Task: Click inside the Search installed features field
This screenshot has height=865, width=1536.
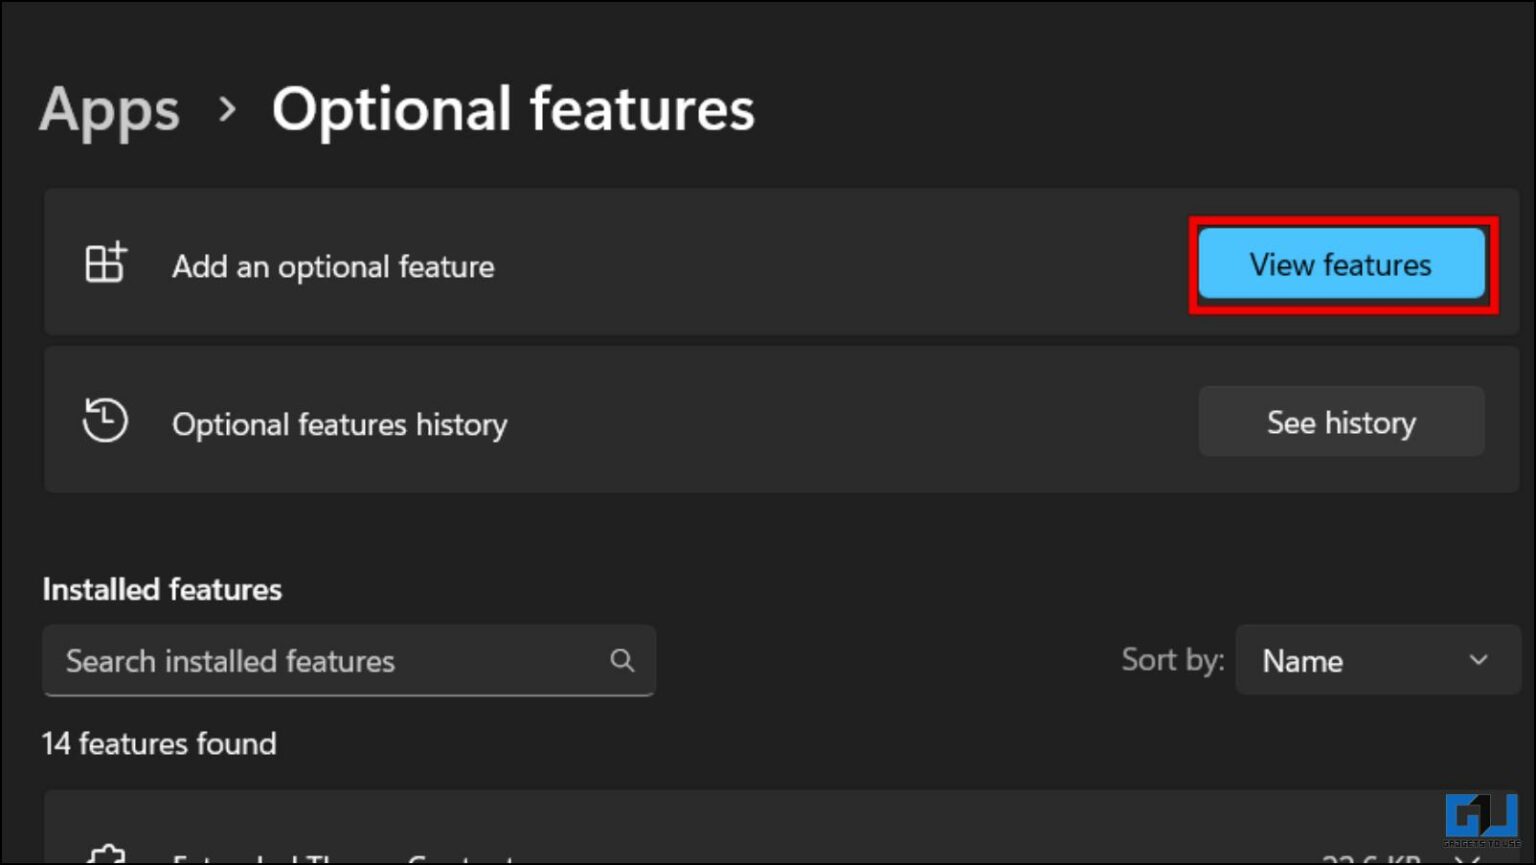Action: [x=300, y=661]
